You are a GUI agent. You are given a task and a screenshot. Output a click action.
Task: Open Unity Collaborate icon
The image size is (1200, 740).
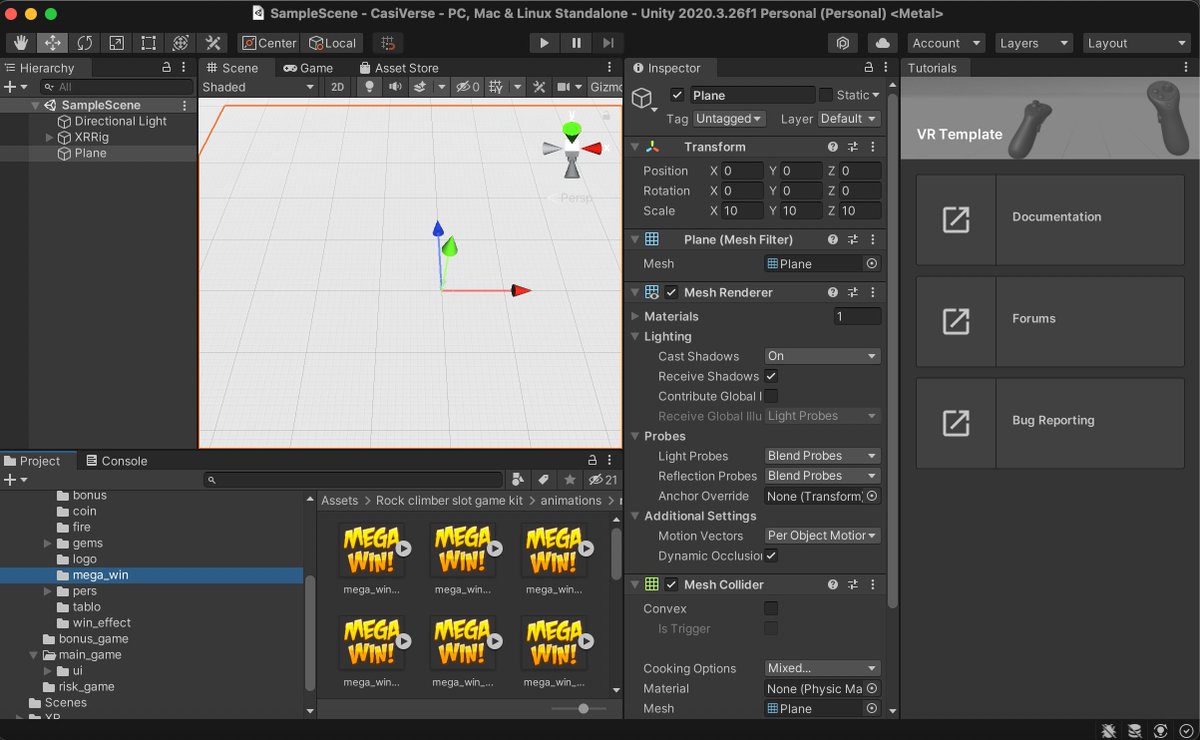(844, 43)
